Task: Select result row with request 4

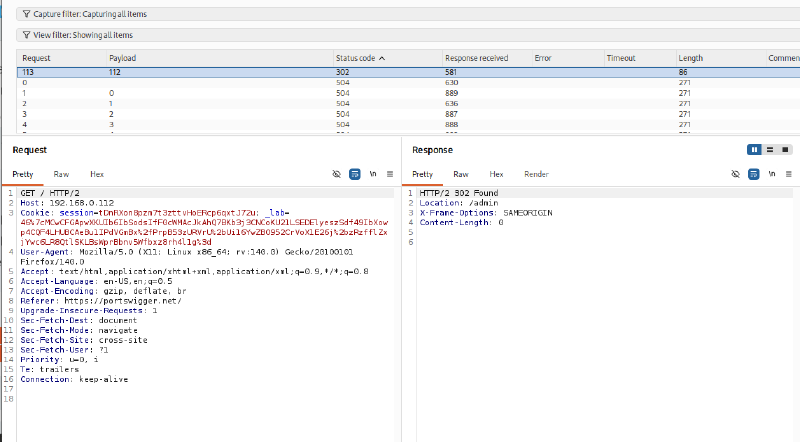Action: click(x=408, y=125)
